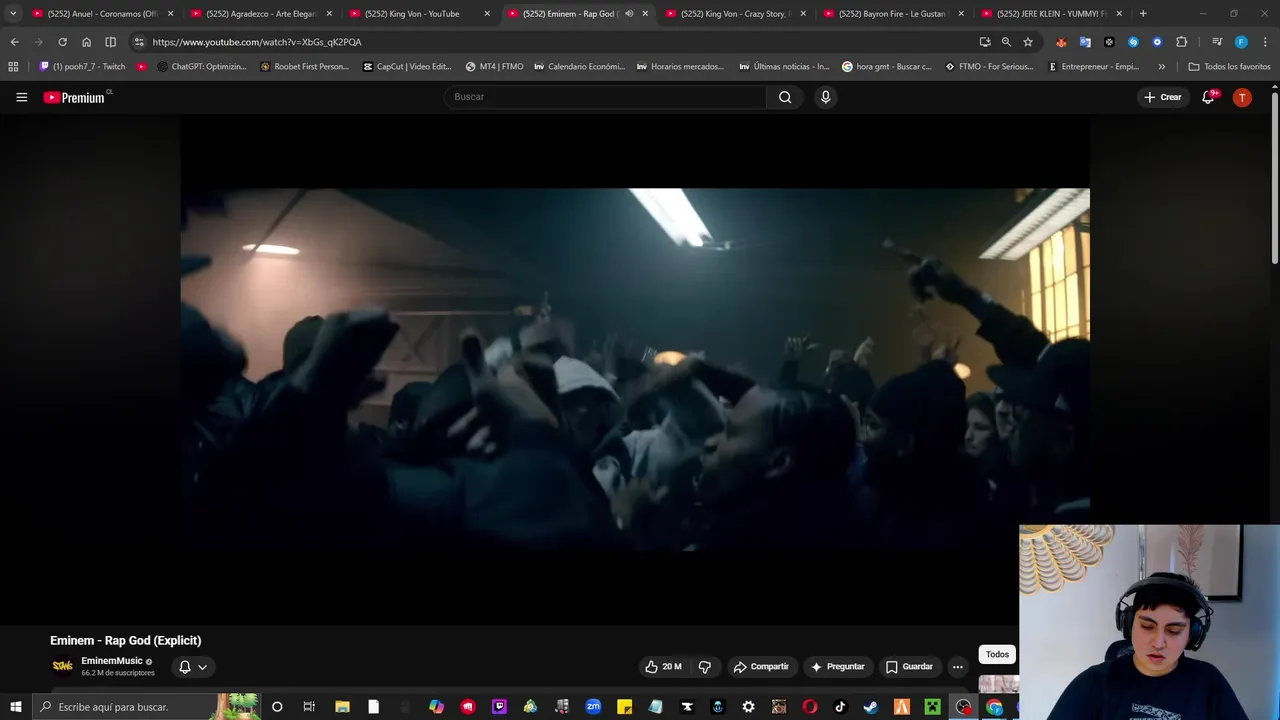Screen dimensions: 1280x720
Task: Open the YouTube account avatar menu
Action: click(1242, 97)
